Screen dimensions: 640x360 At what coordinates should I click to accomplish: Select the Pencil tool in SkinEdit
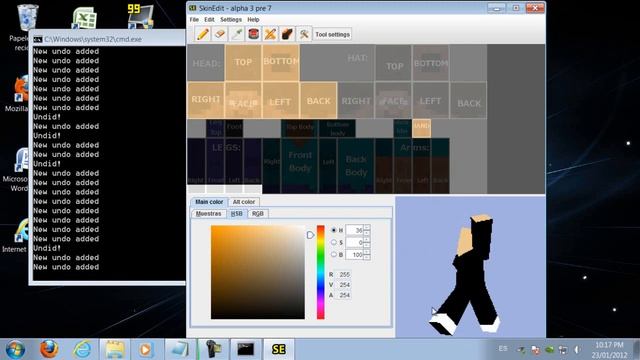(x=202, y=34)
